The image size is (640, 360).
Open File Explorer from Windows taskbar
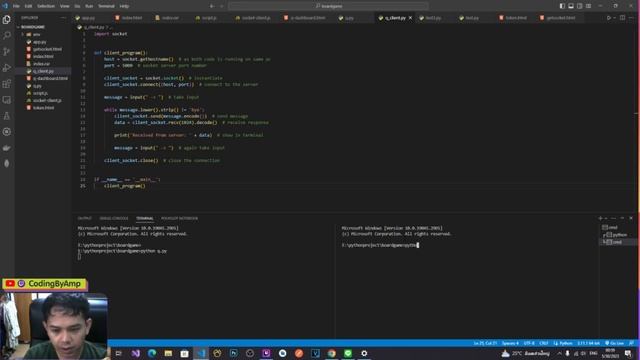coord(168,353)
